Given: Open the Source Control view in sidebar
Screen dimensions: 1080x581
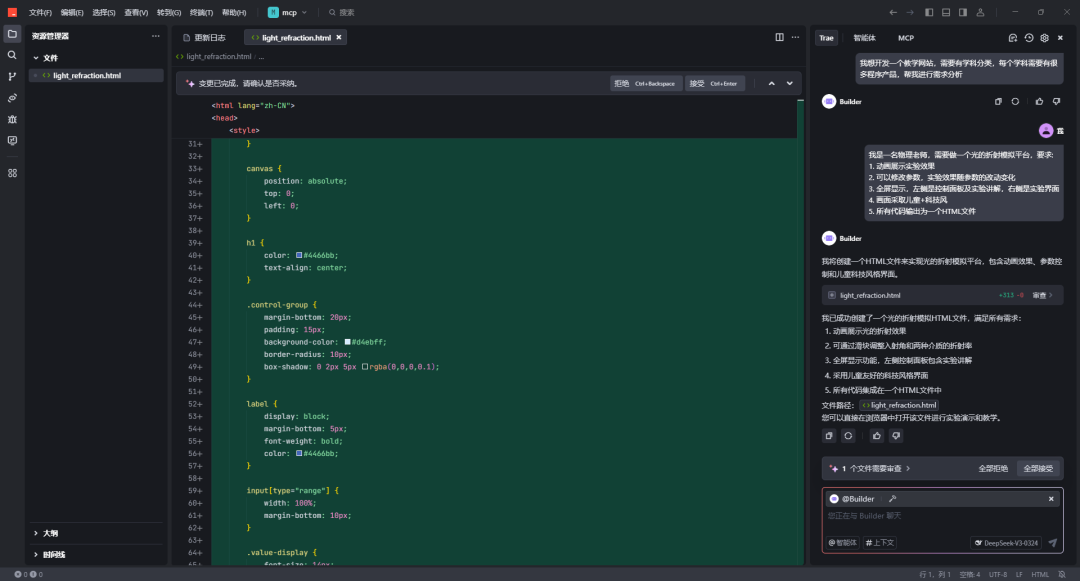Looking at the screenshot, I should tap(12, 76).
